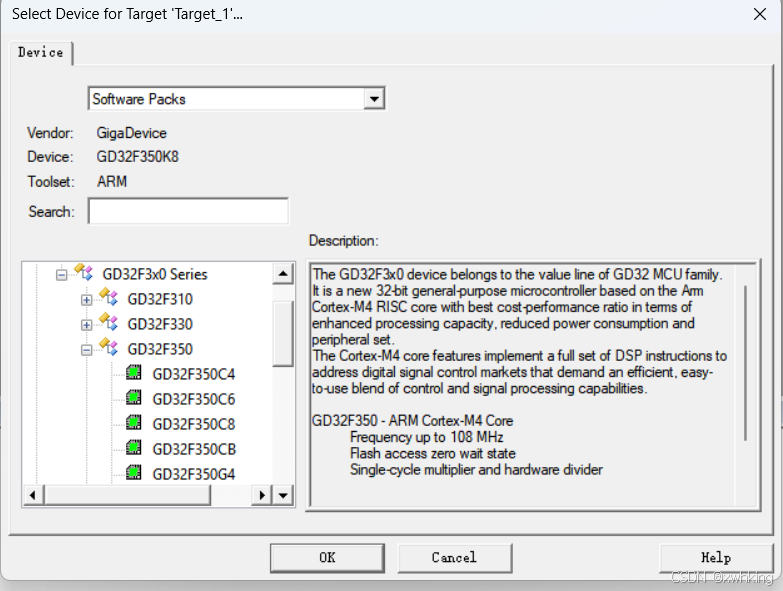Click the green chip icon for GD32F350G4
This screenshot has width=783, height=591.
pos(133,472)
